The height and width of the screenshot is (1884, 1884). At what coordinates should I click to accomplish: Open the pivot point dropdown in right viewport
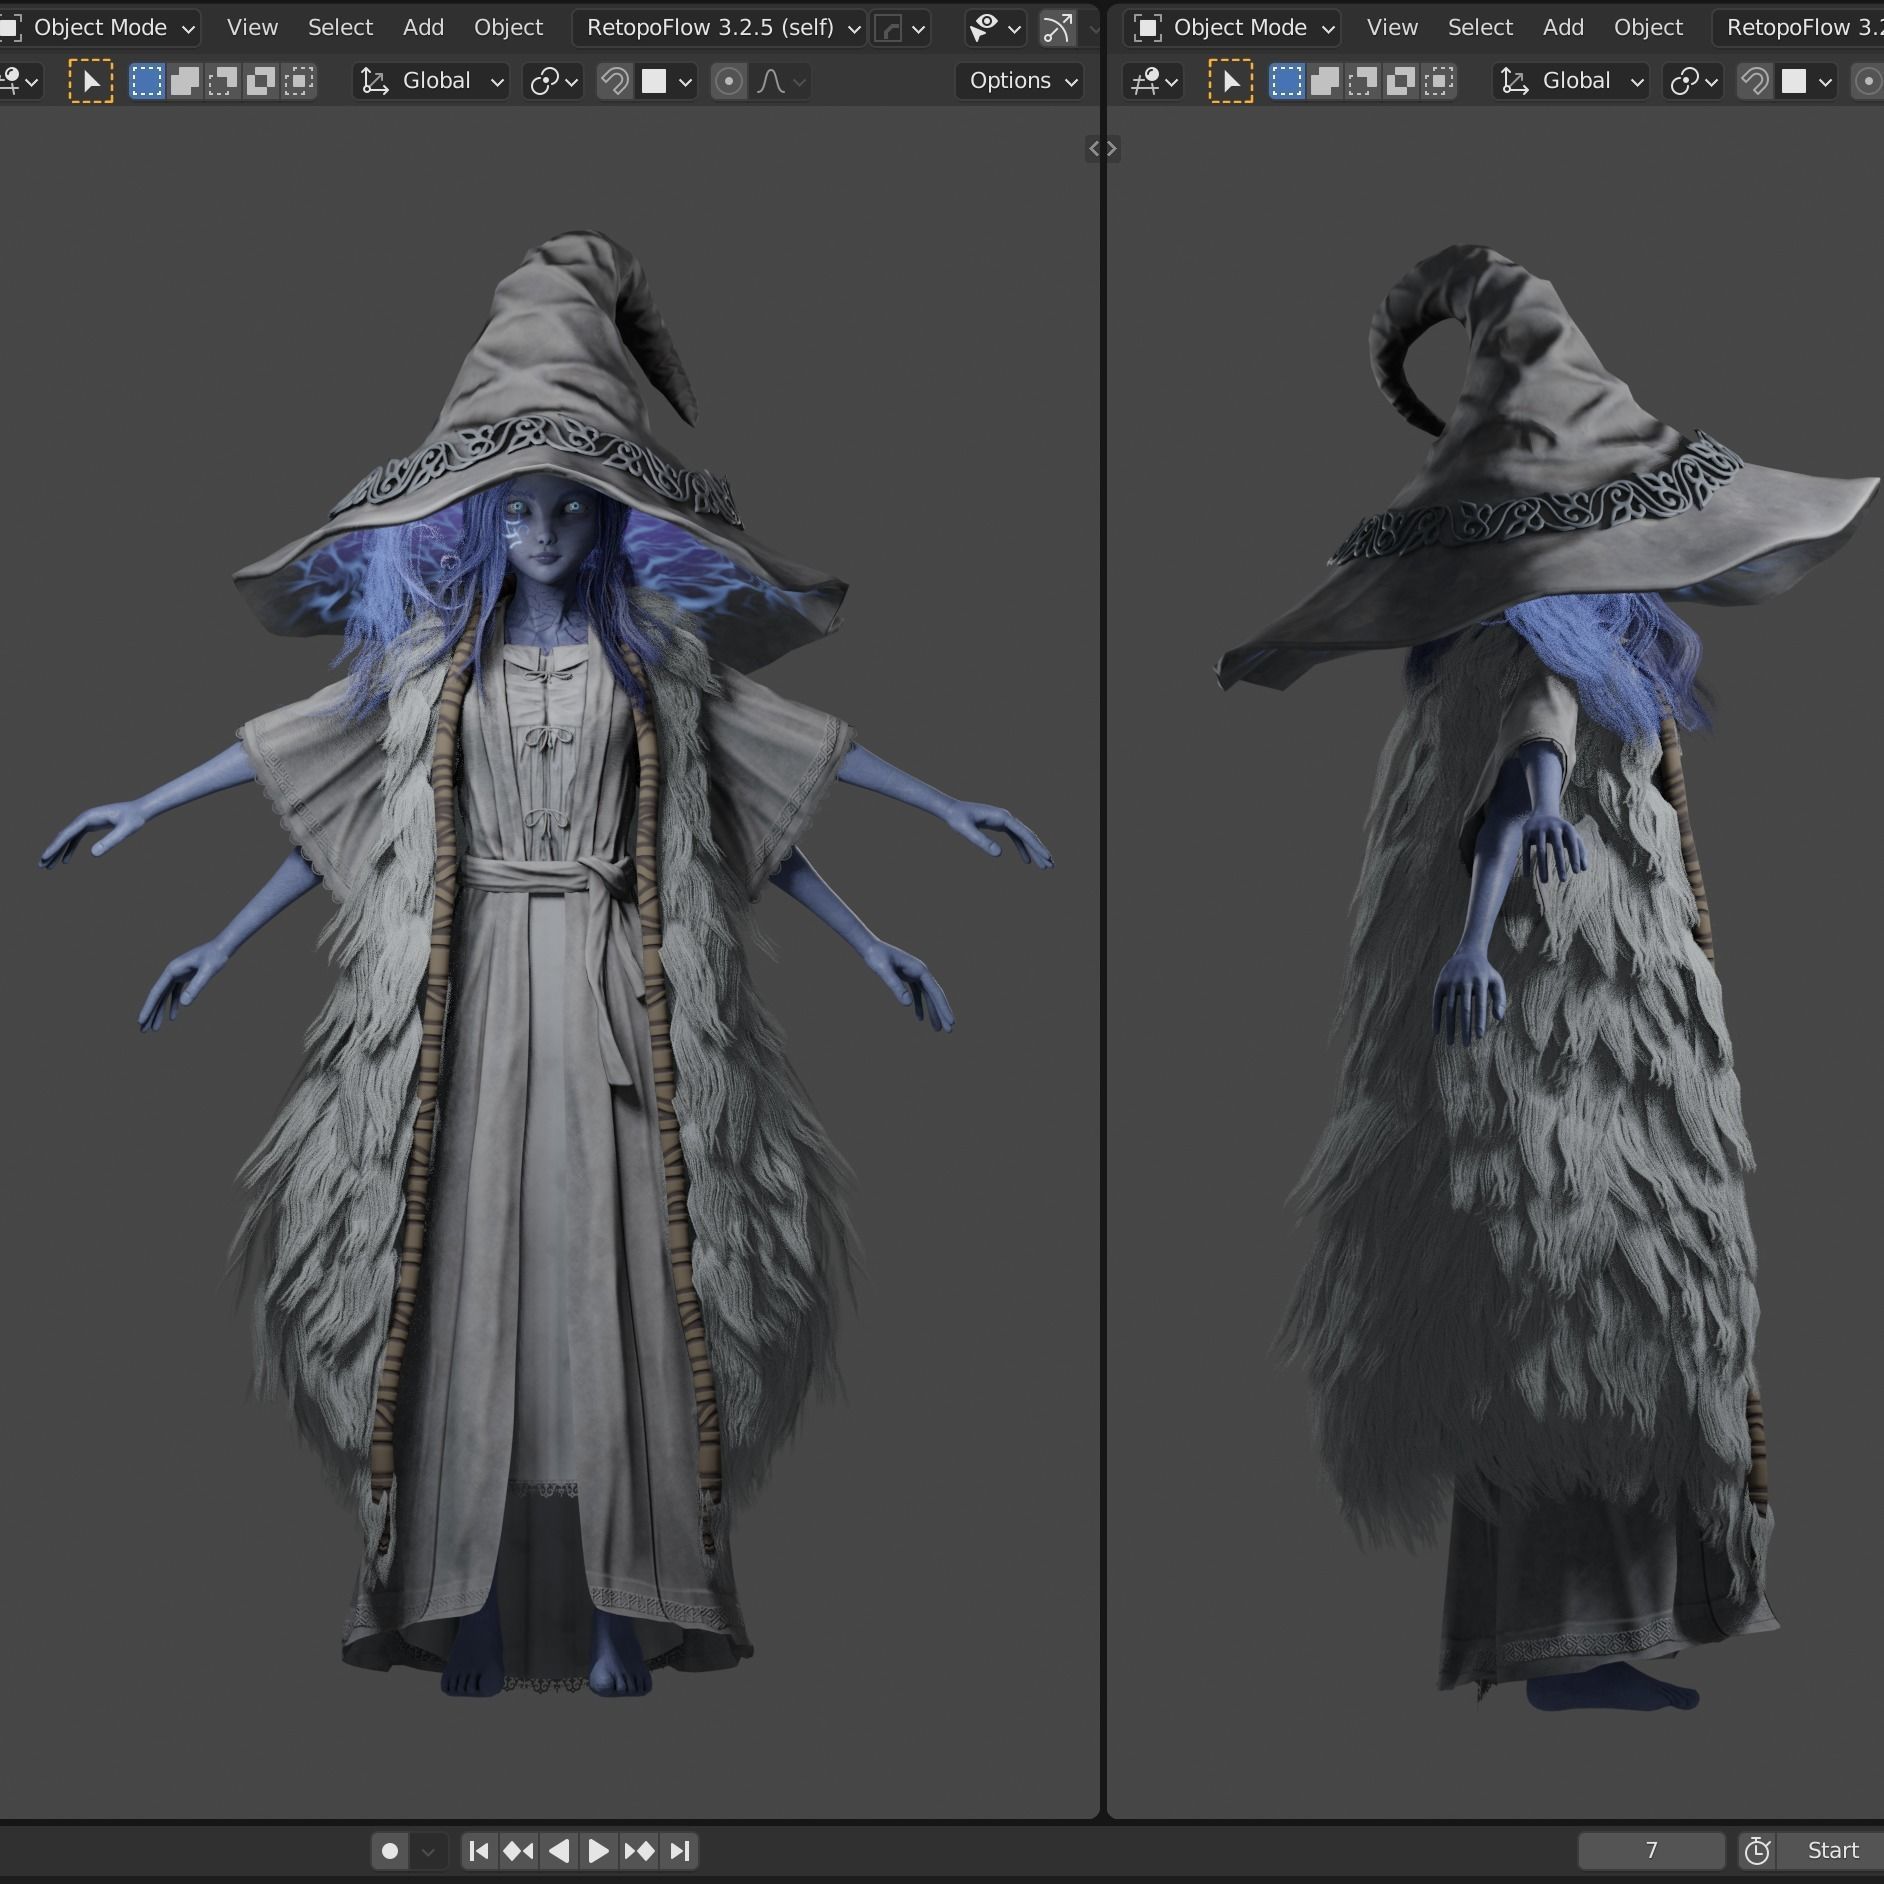point(1693,81)
